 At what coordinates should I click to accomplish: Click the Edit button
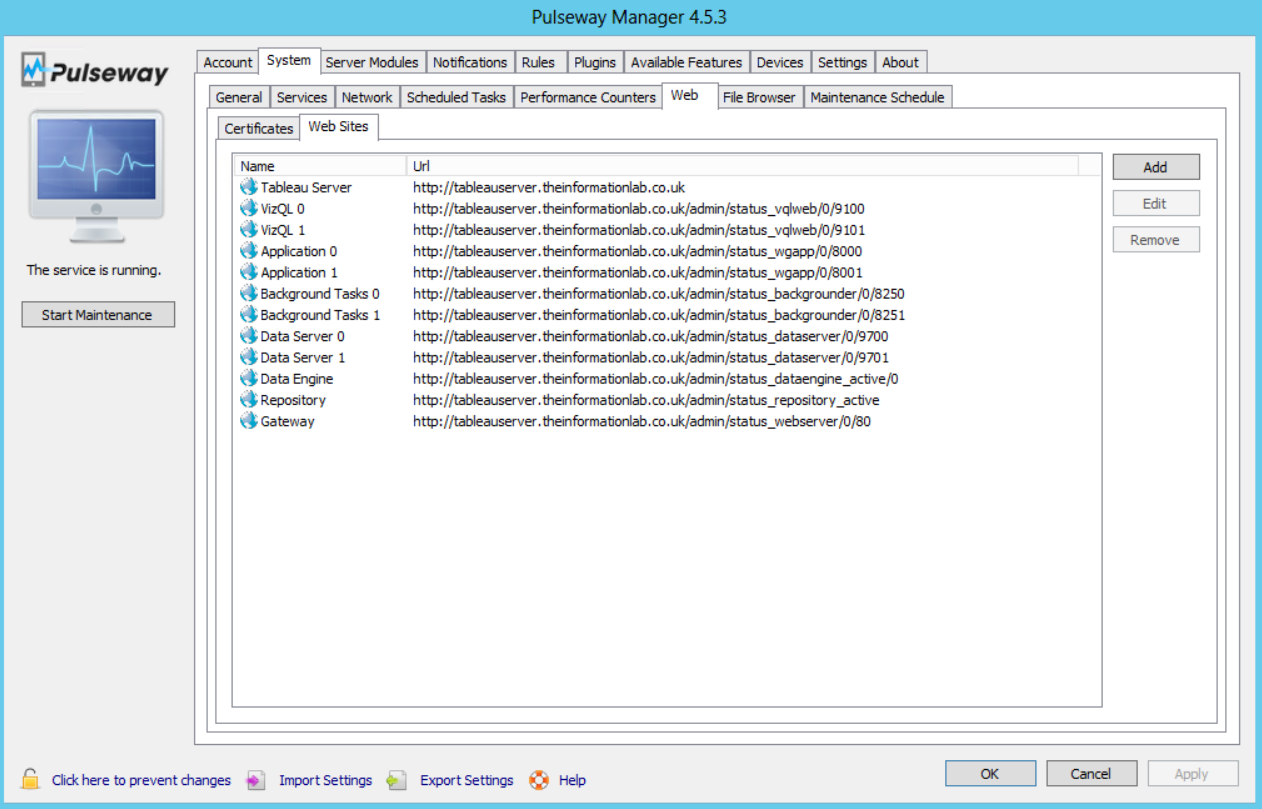[1155, 203]
